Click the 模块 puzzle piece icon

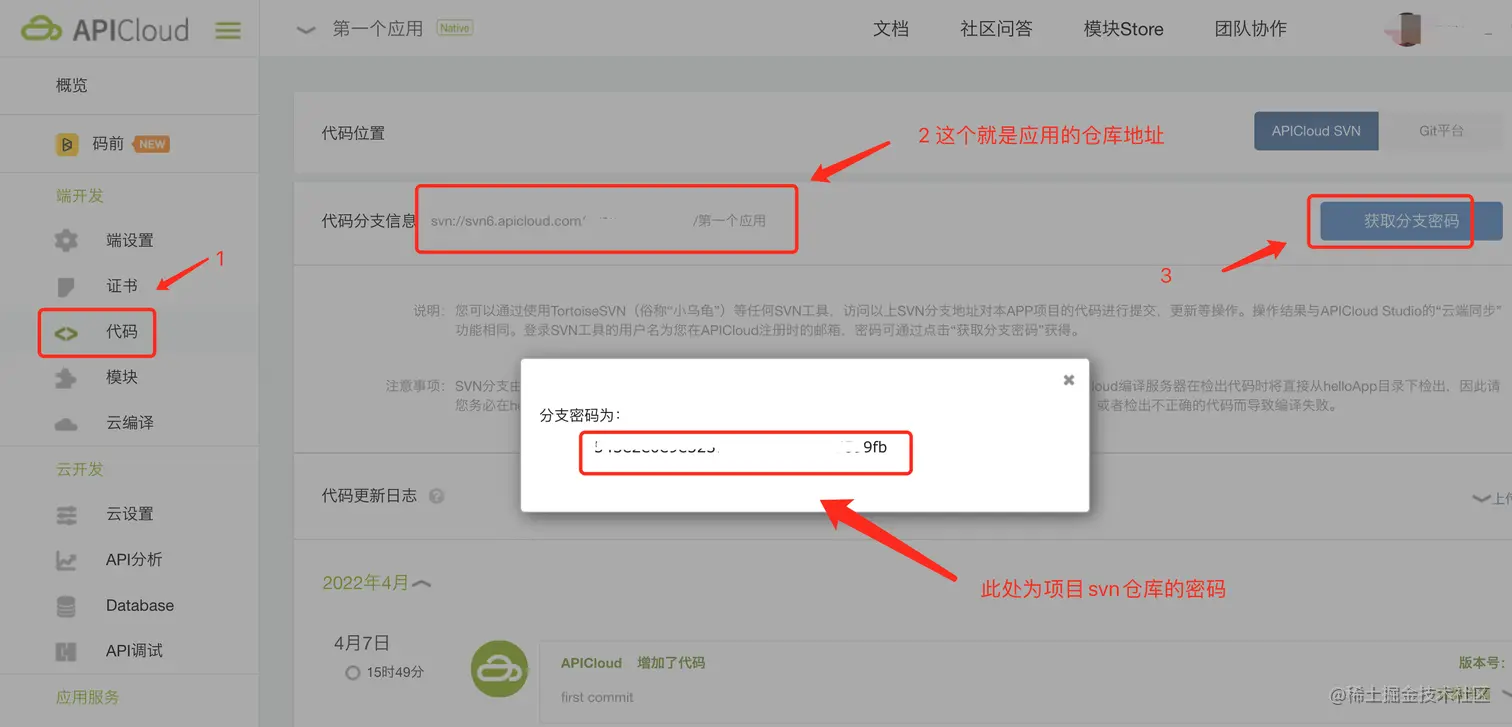tap(66, 377)
